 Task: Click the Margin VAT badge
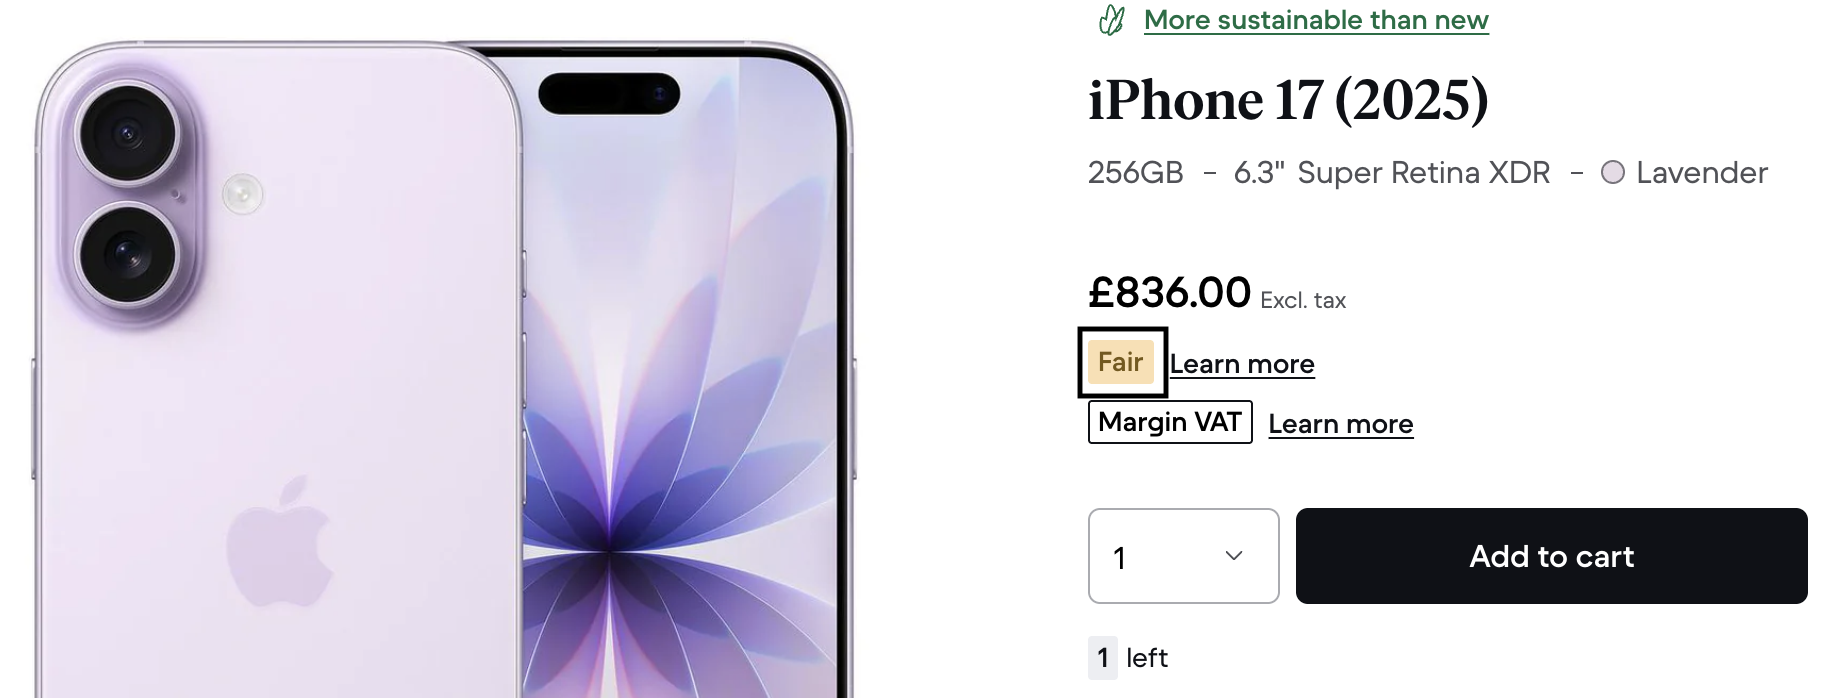[x=1170, y=422]
